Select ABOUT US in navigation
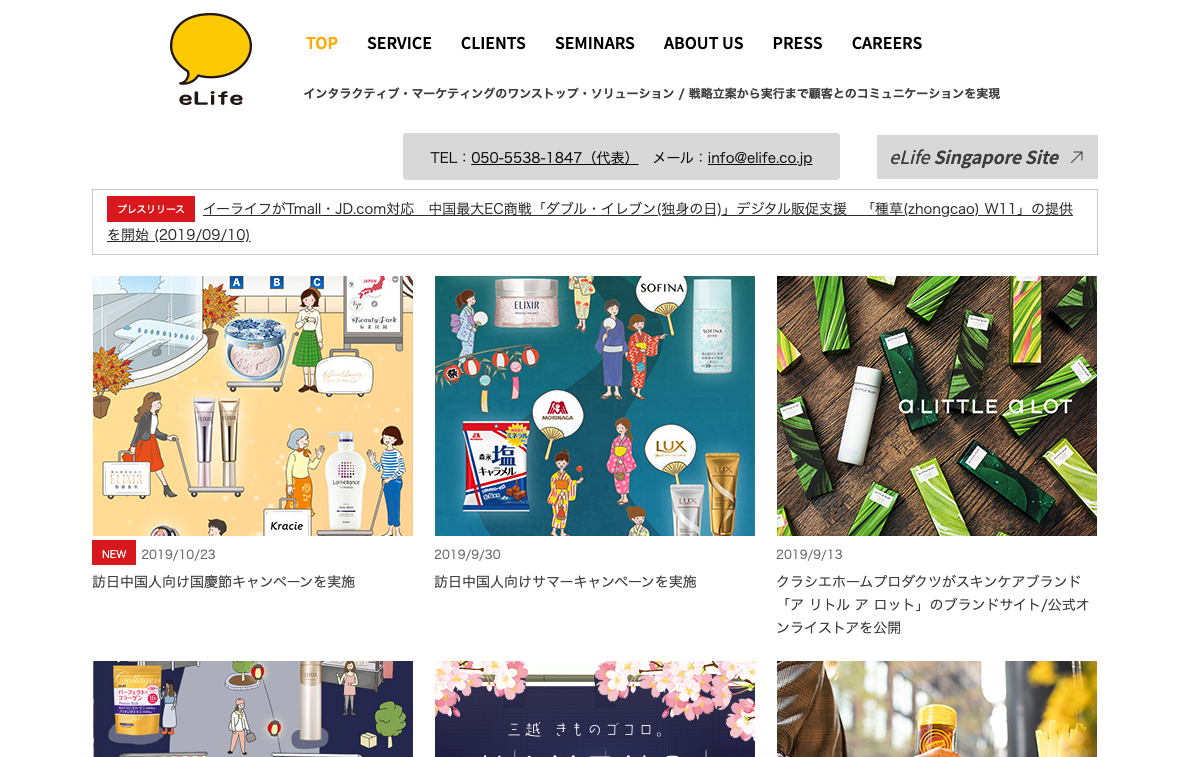 703,43
